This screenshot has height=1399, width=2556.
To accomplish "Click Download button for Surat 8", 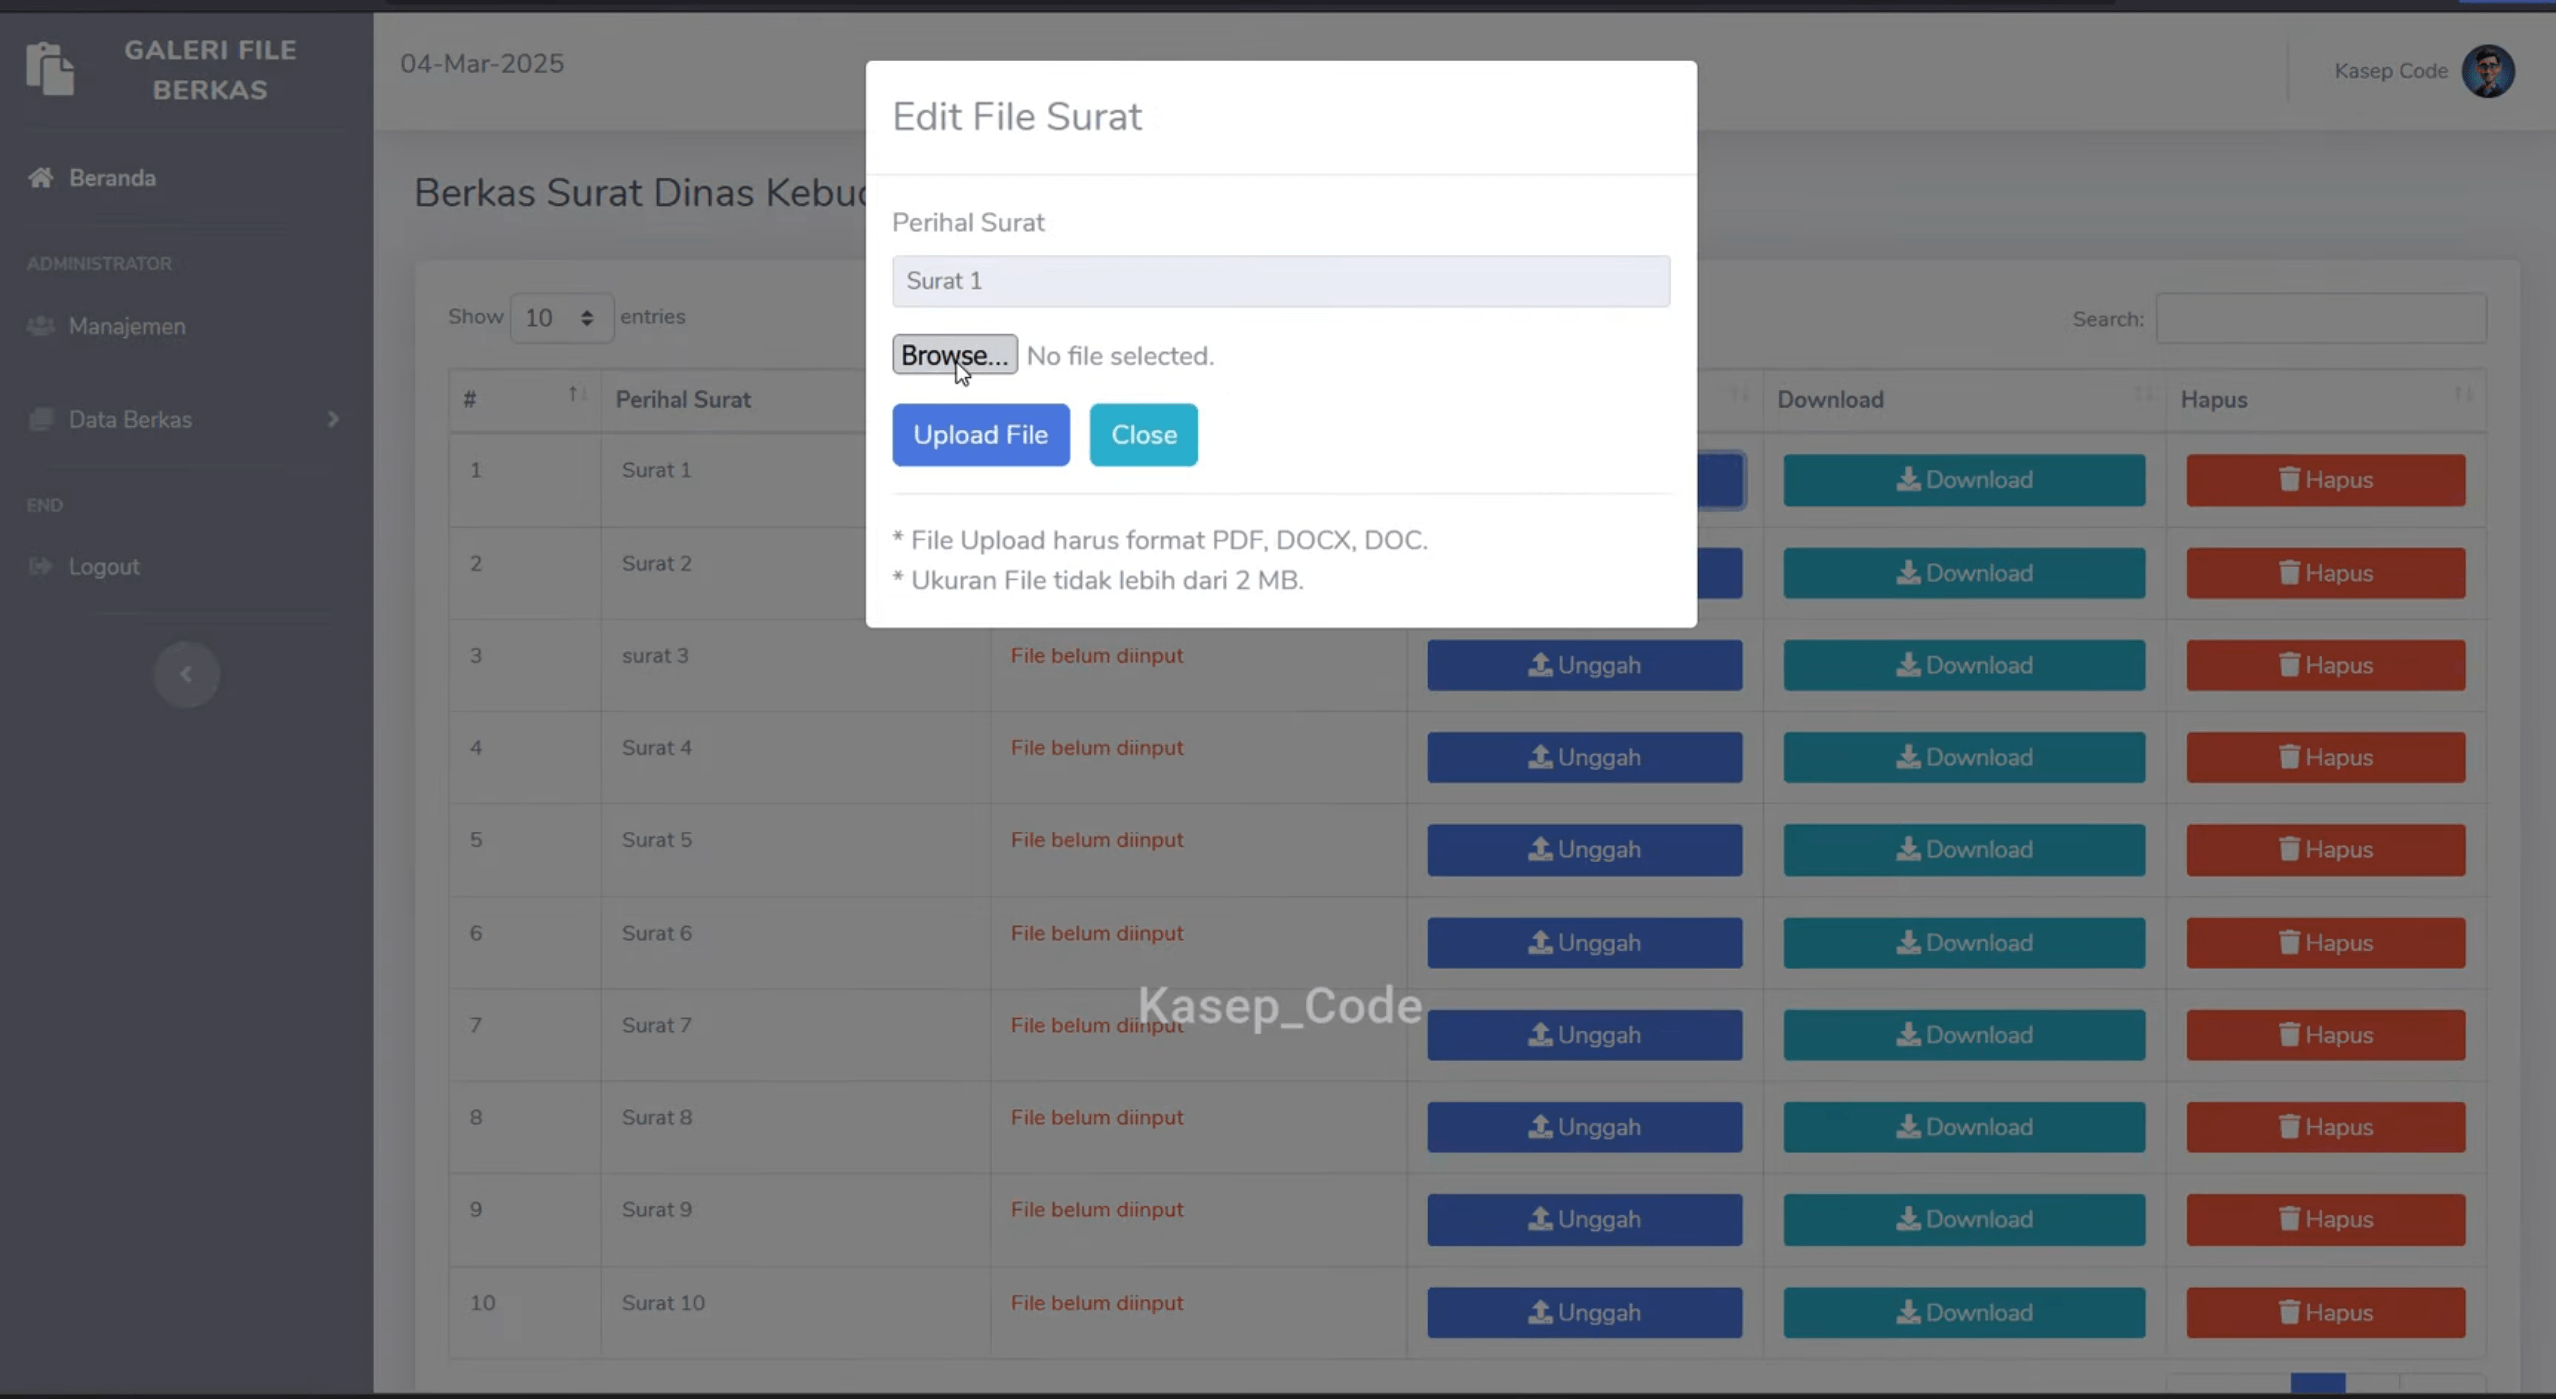I will pyautogui.click(x=1963, y=1127).
